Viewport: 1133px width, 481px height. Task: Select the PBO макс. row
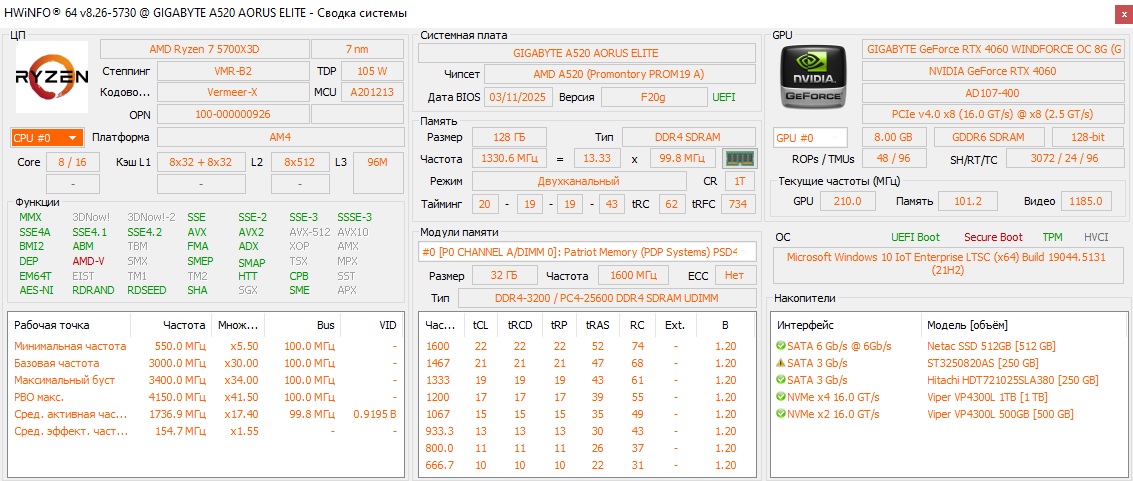(x=206, y=396)
